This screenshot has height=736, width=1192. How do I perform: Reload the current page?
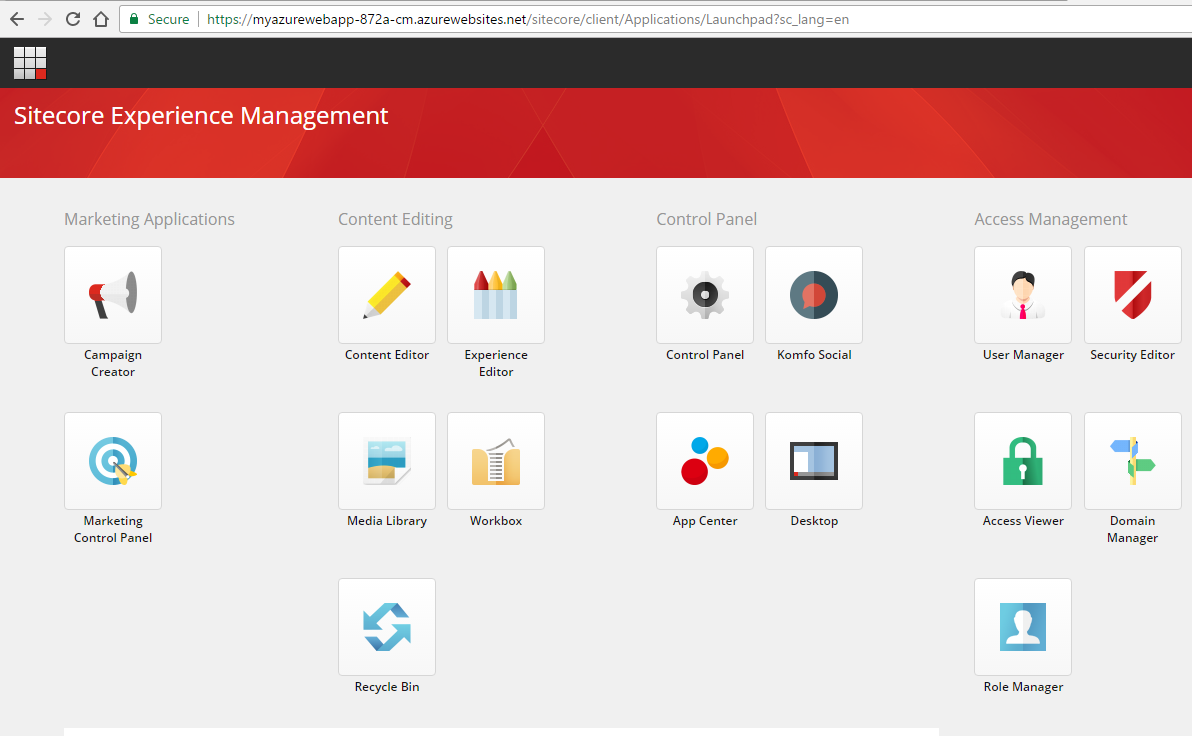point(73,19)
